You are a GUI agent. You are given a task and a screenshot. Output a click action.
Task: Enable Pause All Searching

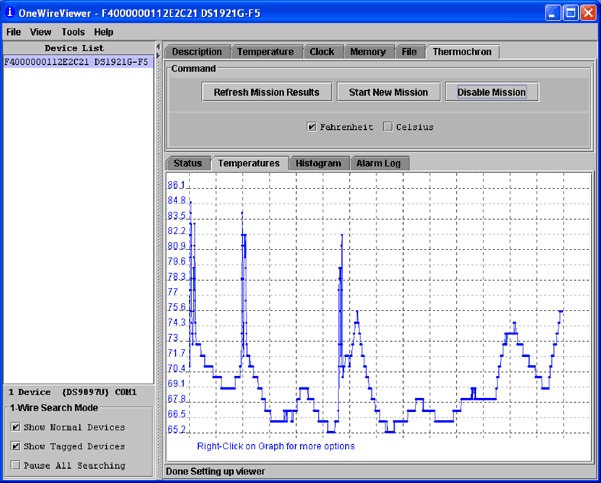pyautogui.click(x=15, y=466)
